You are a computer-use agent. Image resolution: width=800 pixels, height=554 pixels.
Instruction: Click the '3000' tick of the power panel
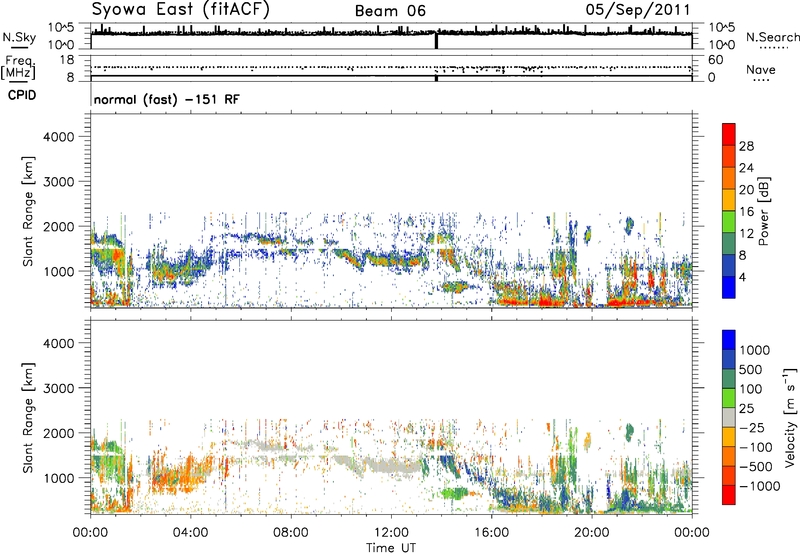[x=58, y=182]
